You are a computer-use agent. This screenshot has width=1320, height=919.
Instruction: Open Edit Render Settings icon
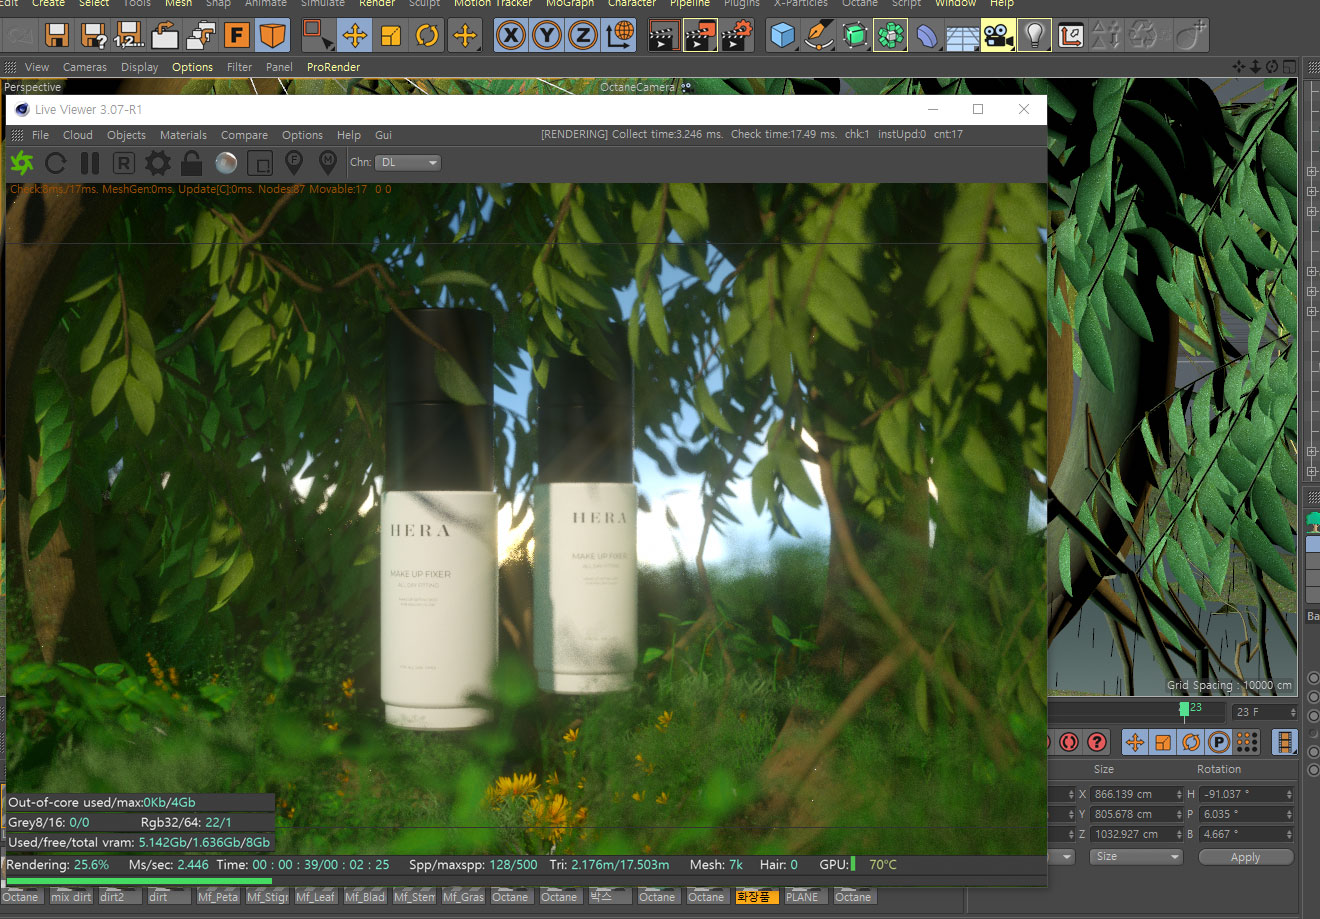(x=736, y=36)
